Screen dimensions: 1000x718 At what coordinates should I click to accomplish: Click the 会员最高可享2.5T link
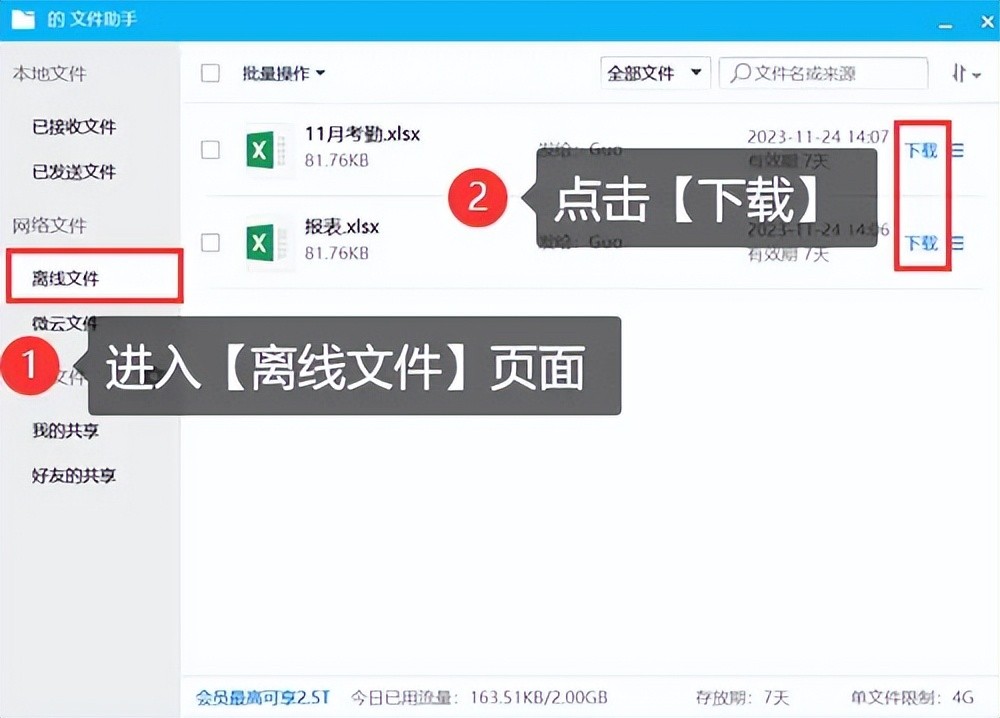(263, 697)
